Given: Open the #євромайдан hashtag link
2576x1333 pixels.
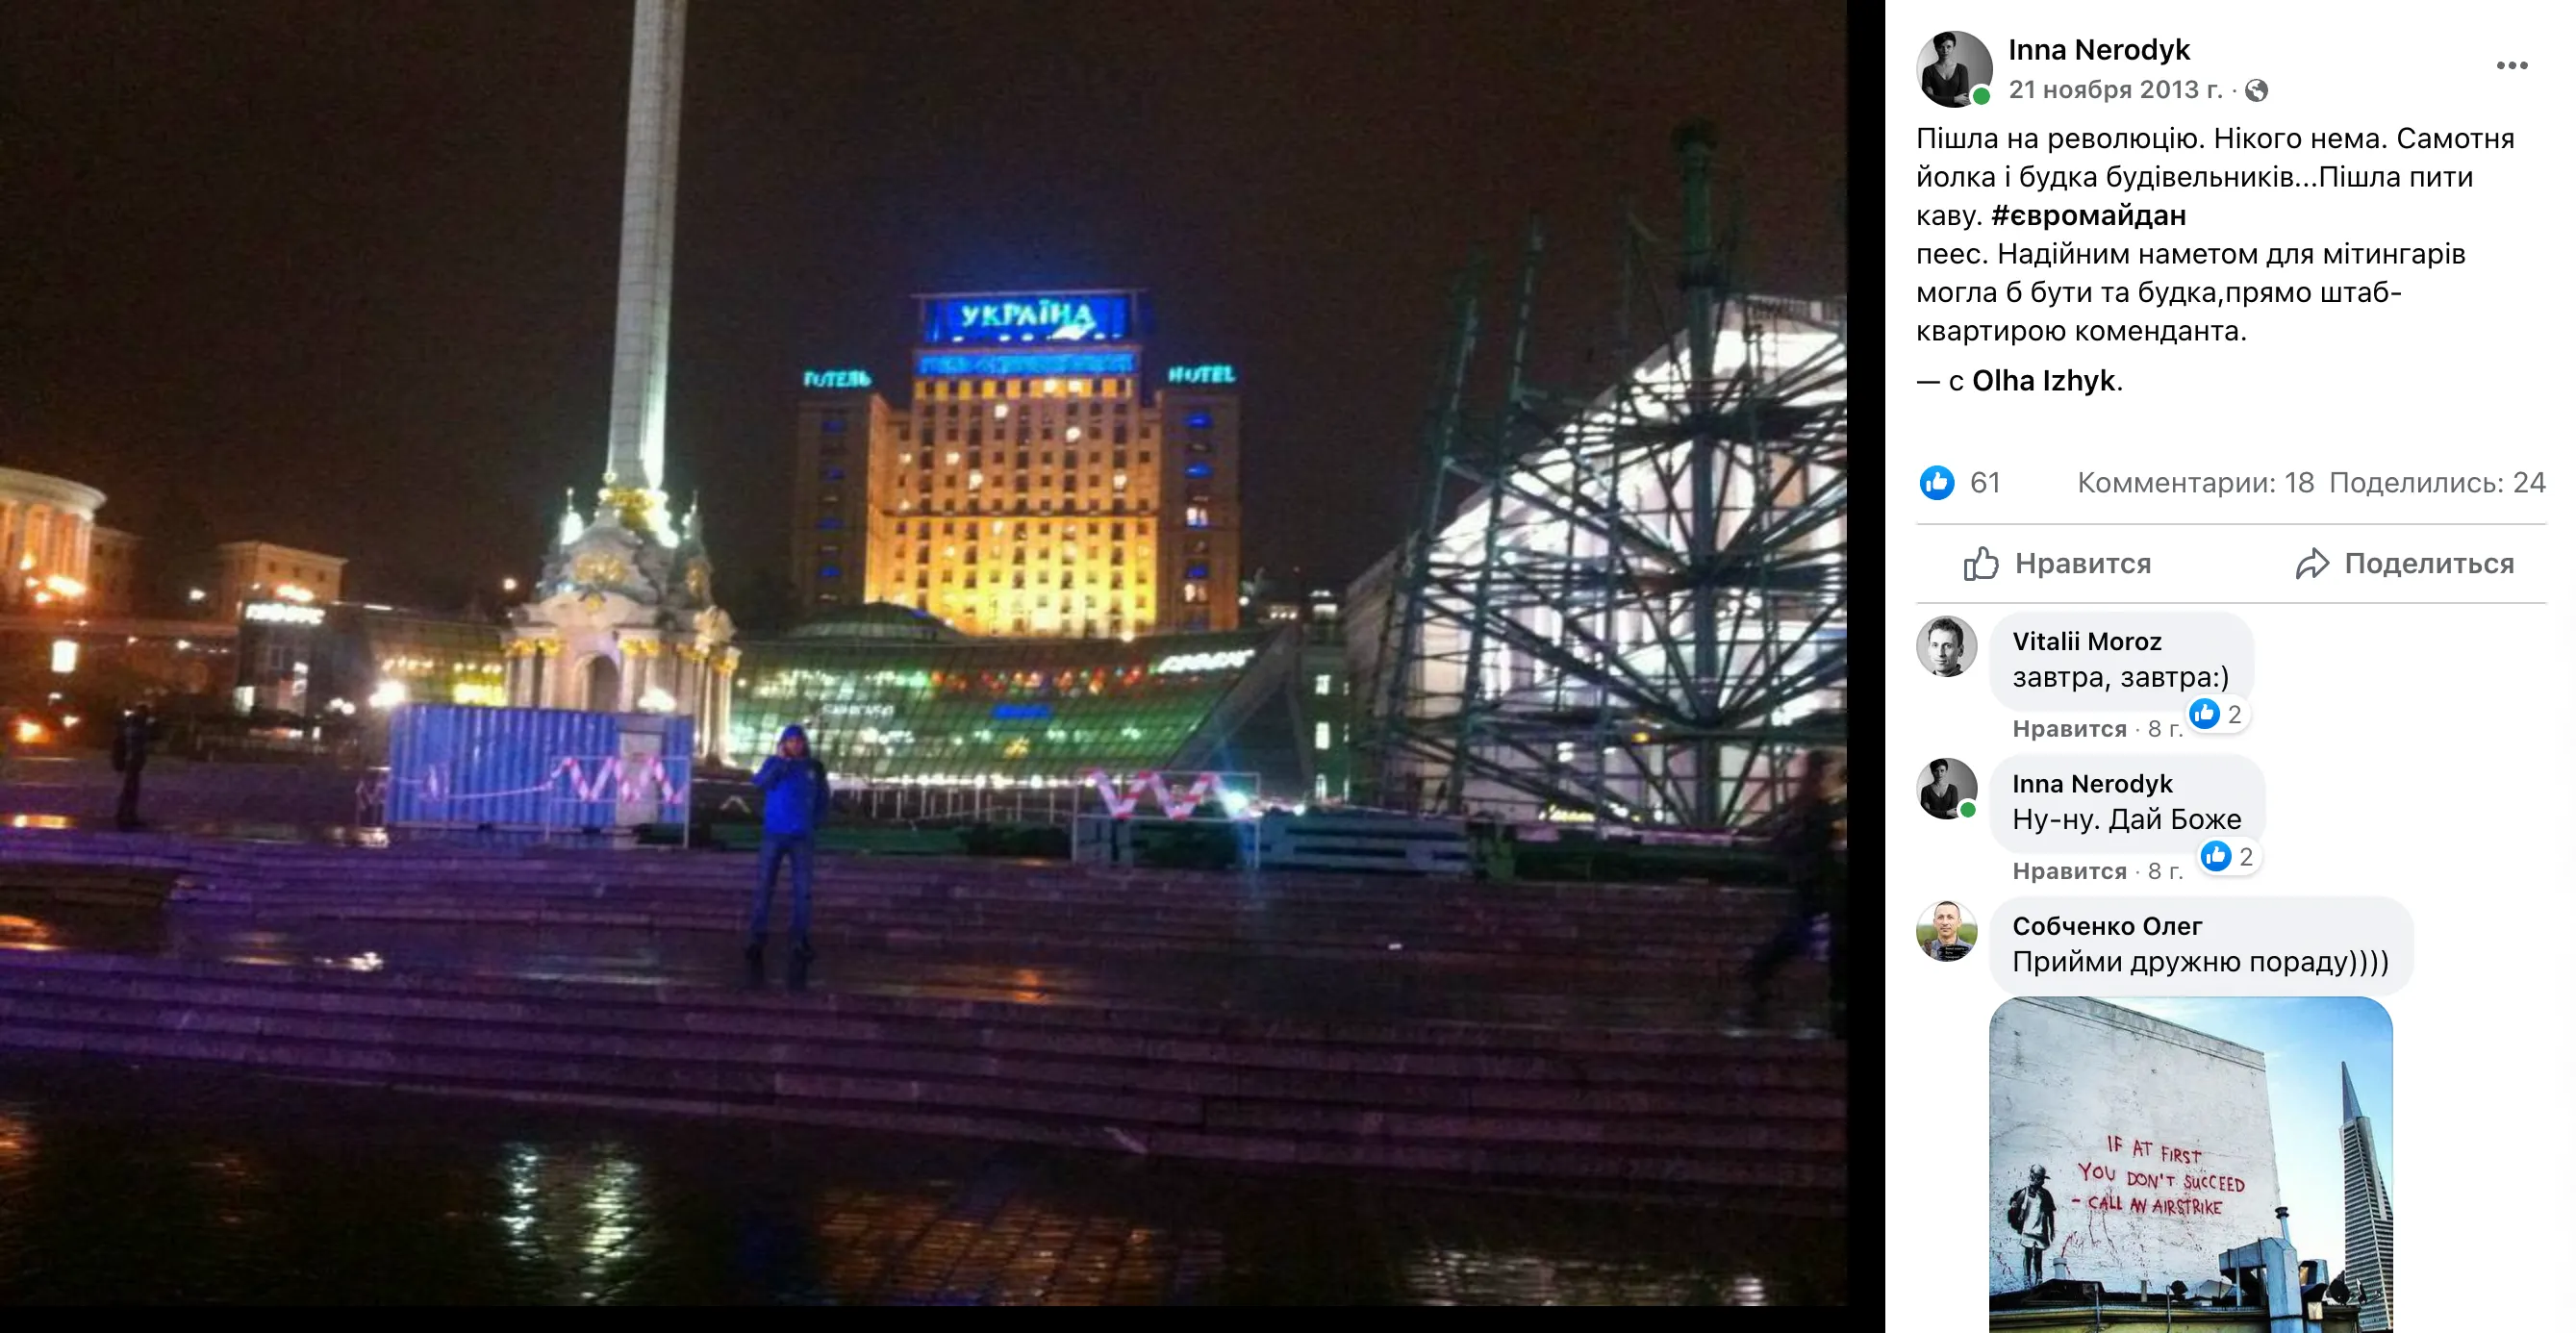Looking at the screenshot, I should point(2088,216).
